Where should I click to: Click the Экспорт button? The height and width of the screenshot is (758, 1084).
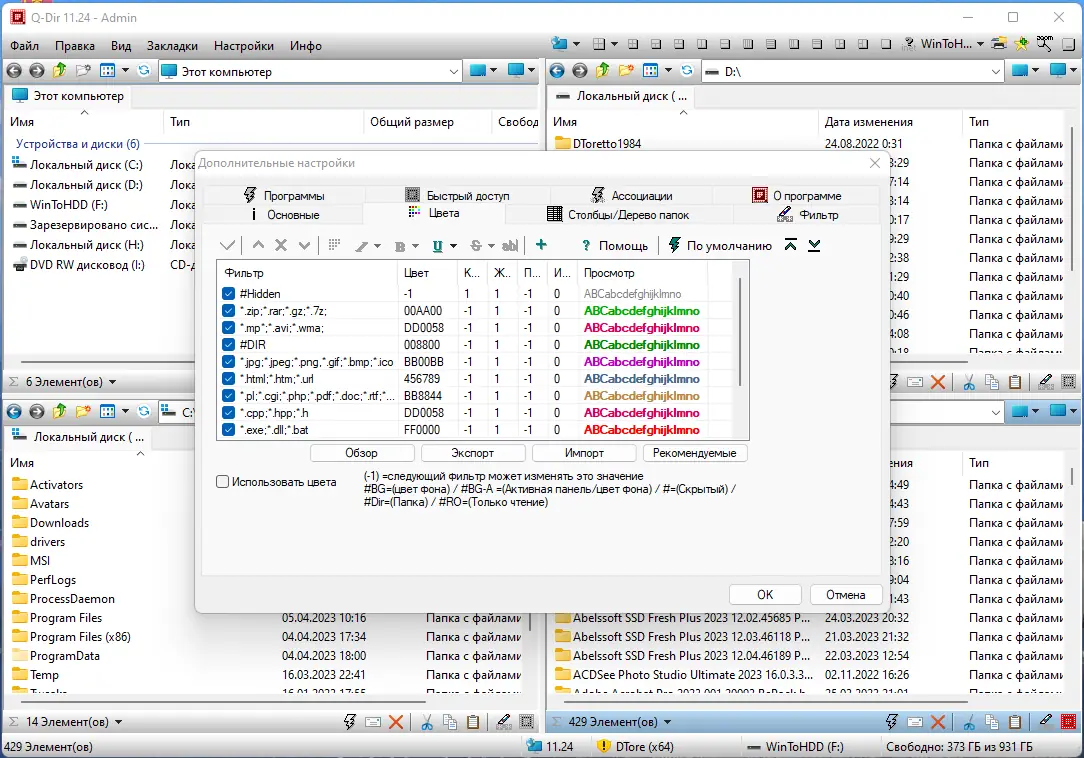[473, 453]
